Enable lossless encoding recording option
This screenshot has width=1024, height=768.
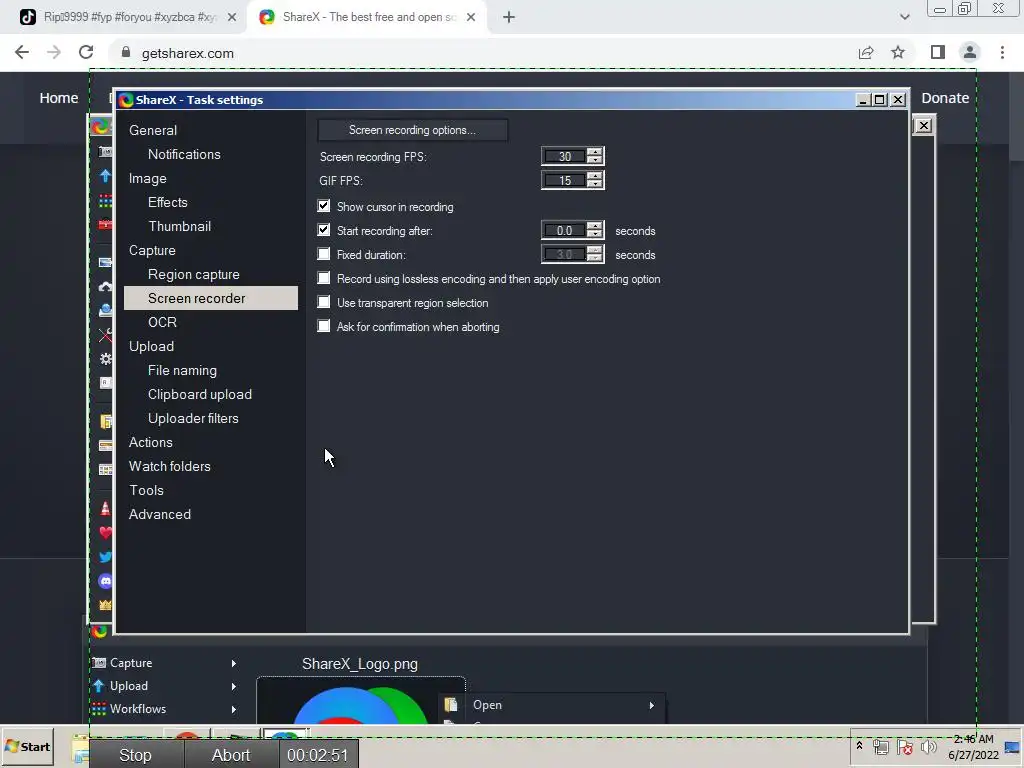click(324, 278)
